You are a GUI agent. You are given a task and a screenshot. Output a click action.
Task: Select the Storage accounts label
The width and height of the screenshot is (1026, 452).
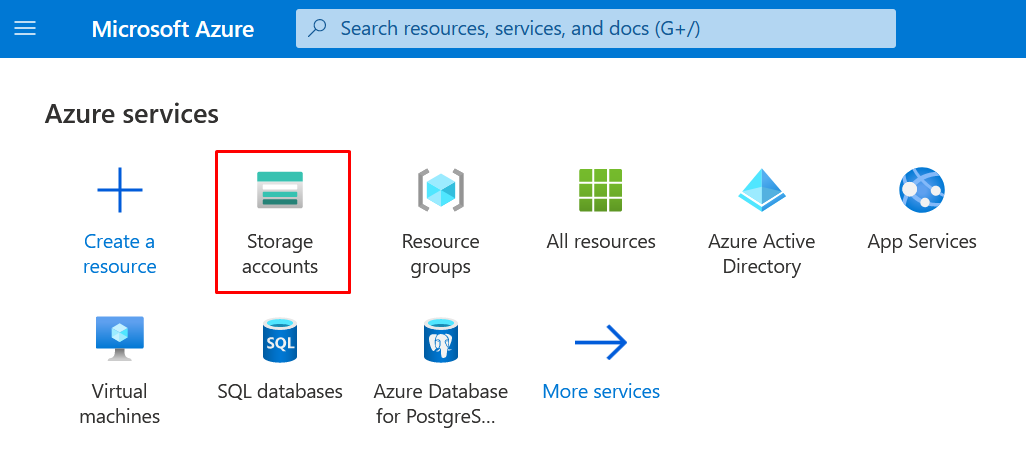[x=280, y=254]
